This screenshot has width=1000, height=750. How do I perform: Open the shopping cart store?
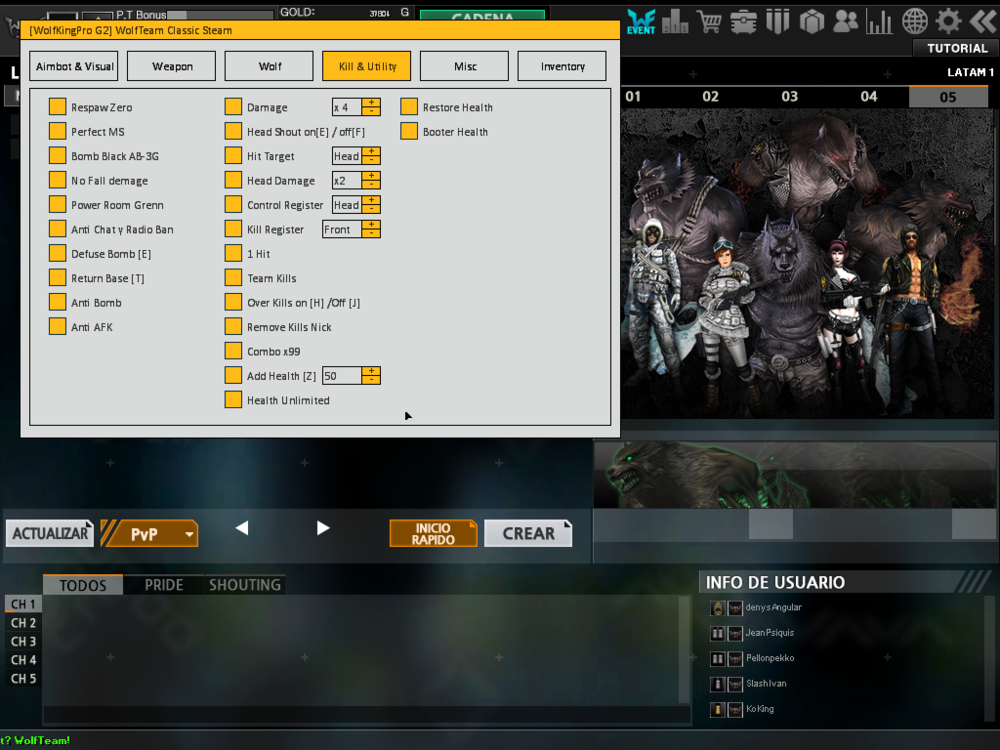[710, 21]
